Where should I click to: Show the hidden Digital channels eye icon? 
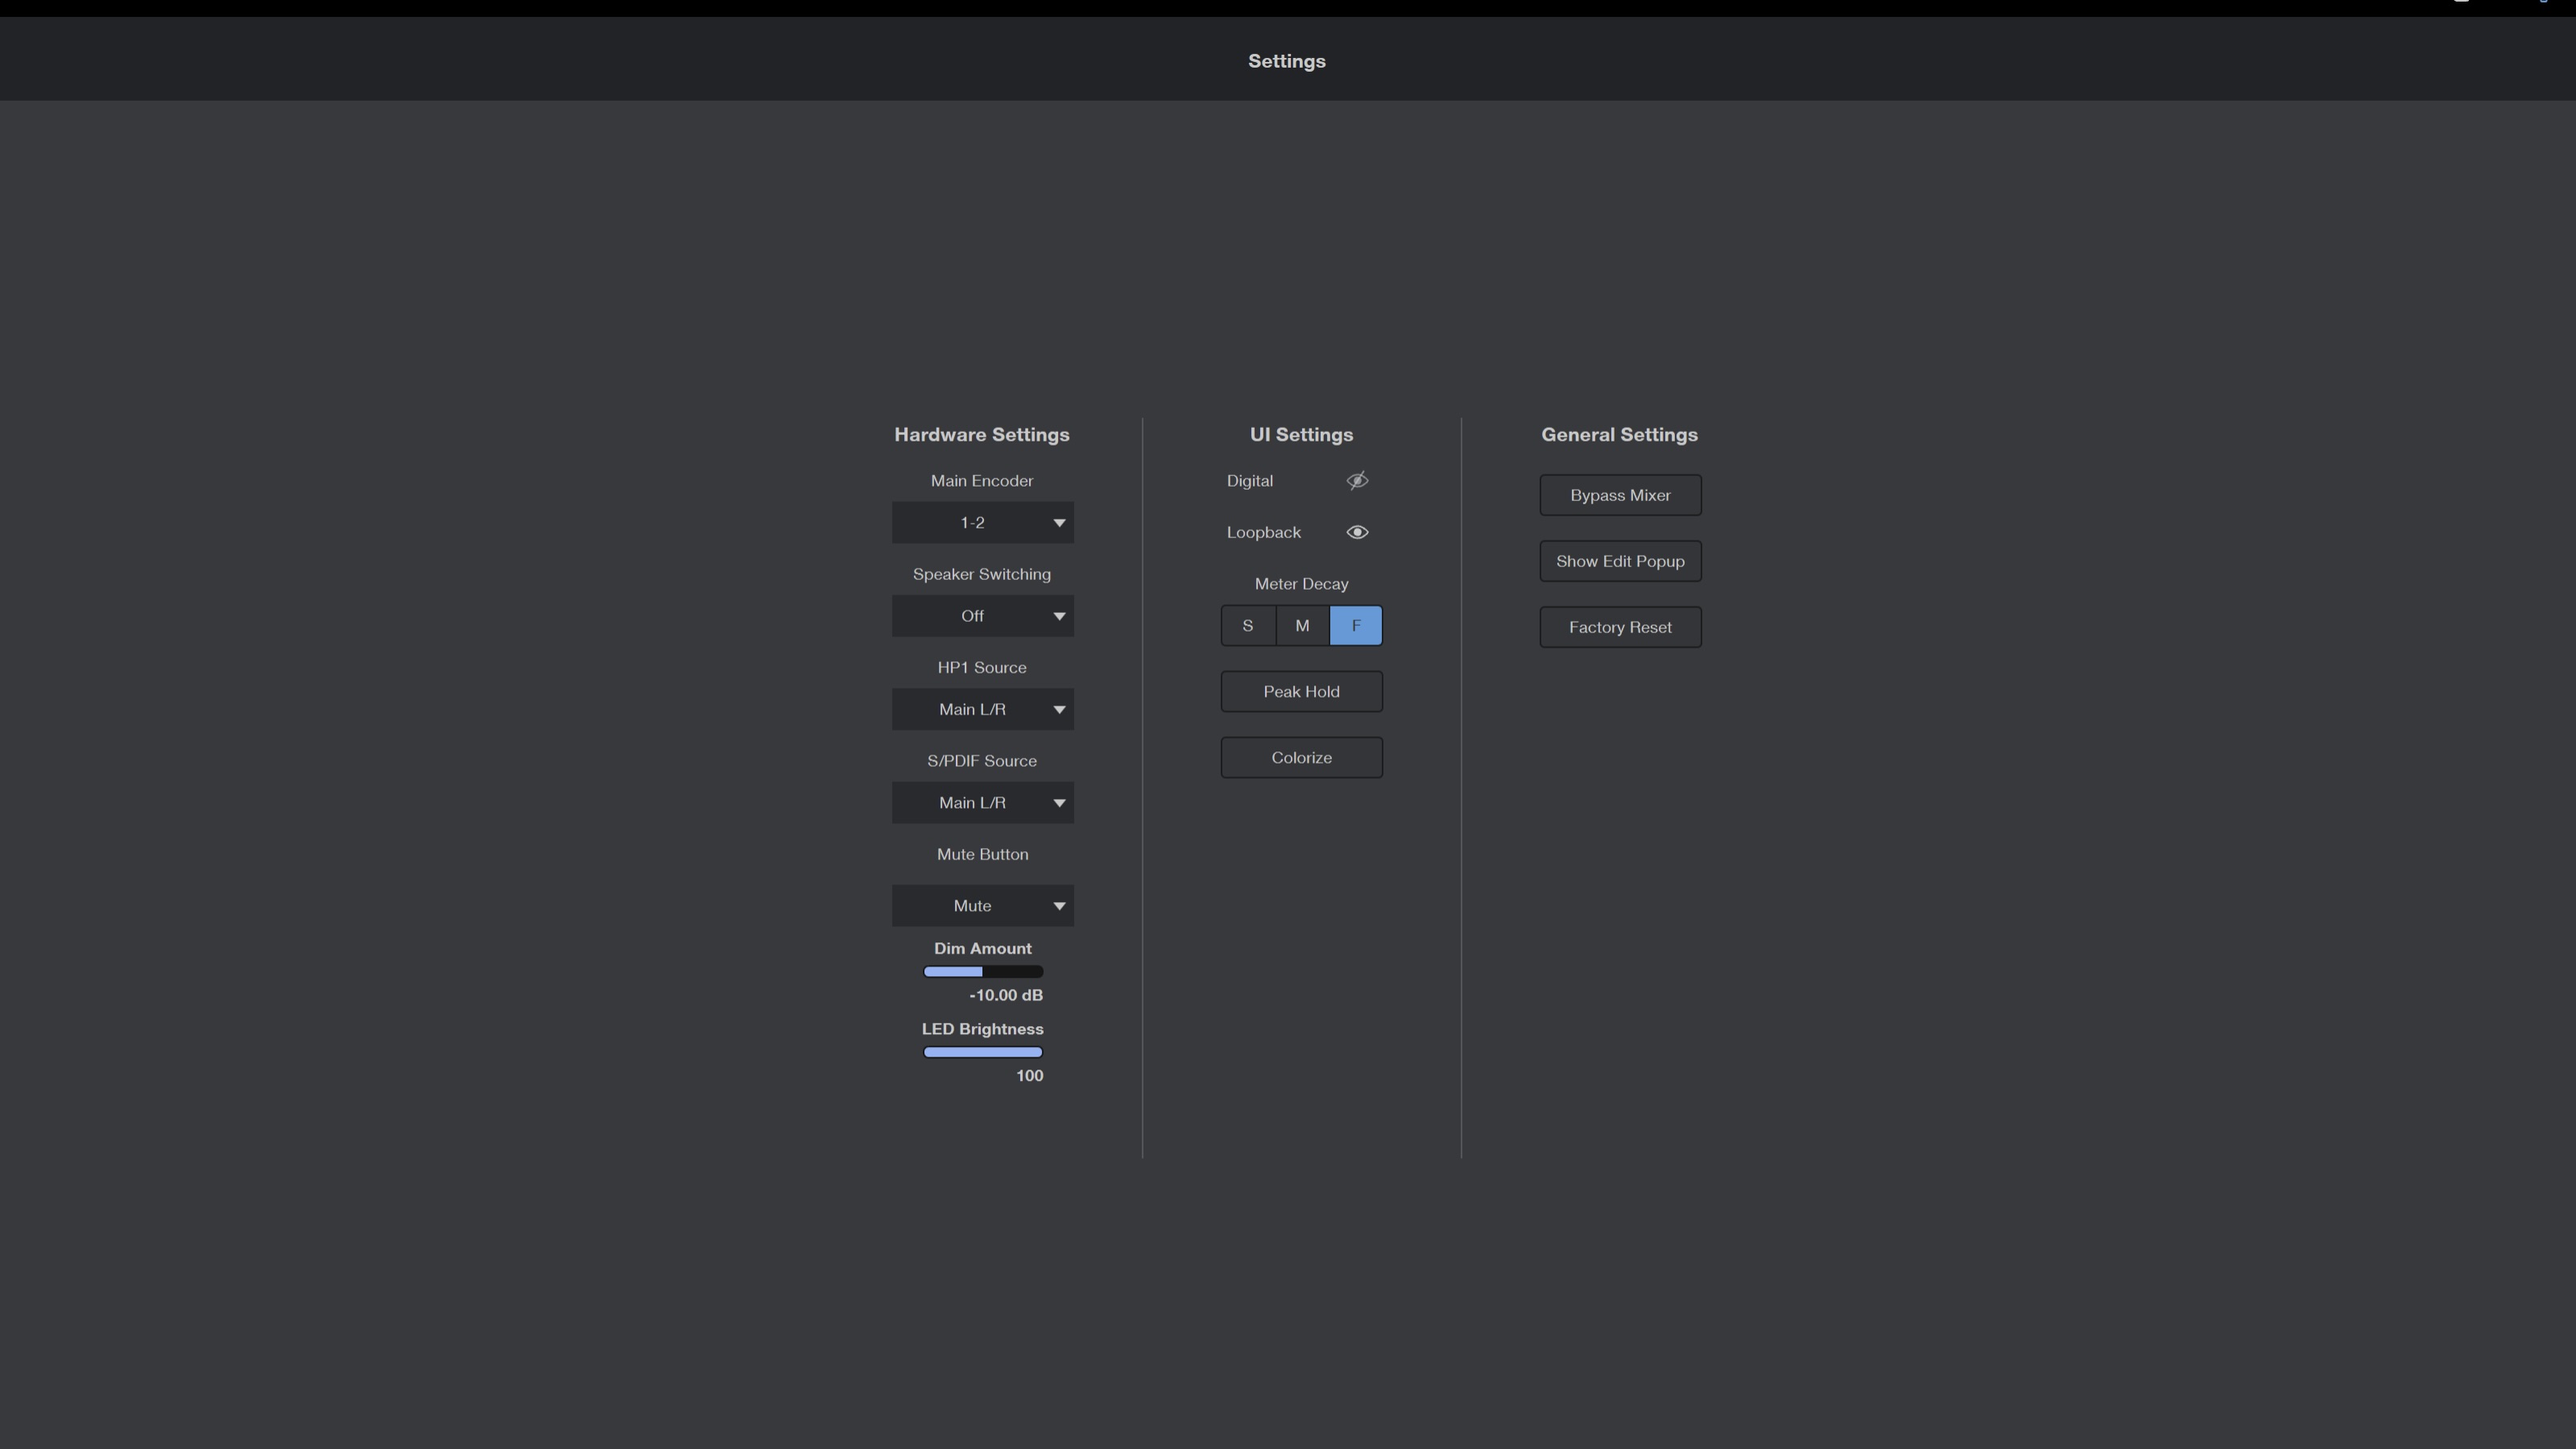[1357, 481]
